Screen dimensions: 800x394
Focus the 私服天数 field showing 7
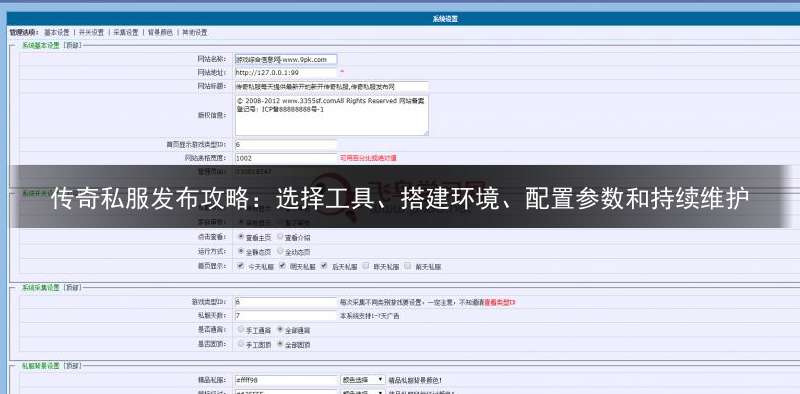click(x=286, y=315)
